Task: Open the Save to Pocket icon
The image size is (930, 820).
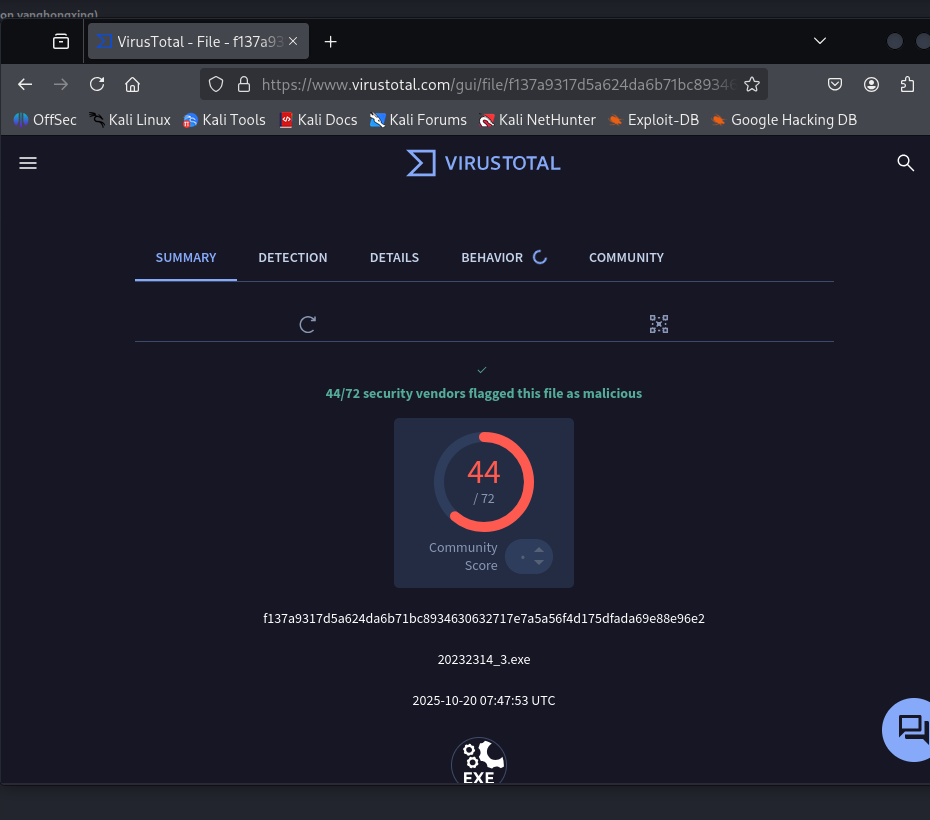Action: 835,84
